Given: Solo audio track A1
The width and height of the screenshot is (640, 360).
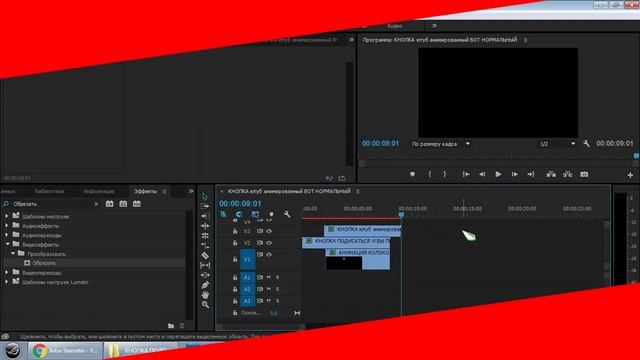Looking at the screenshot, I should [278, 278].
